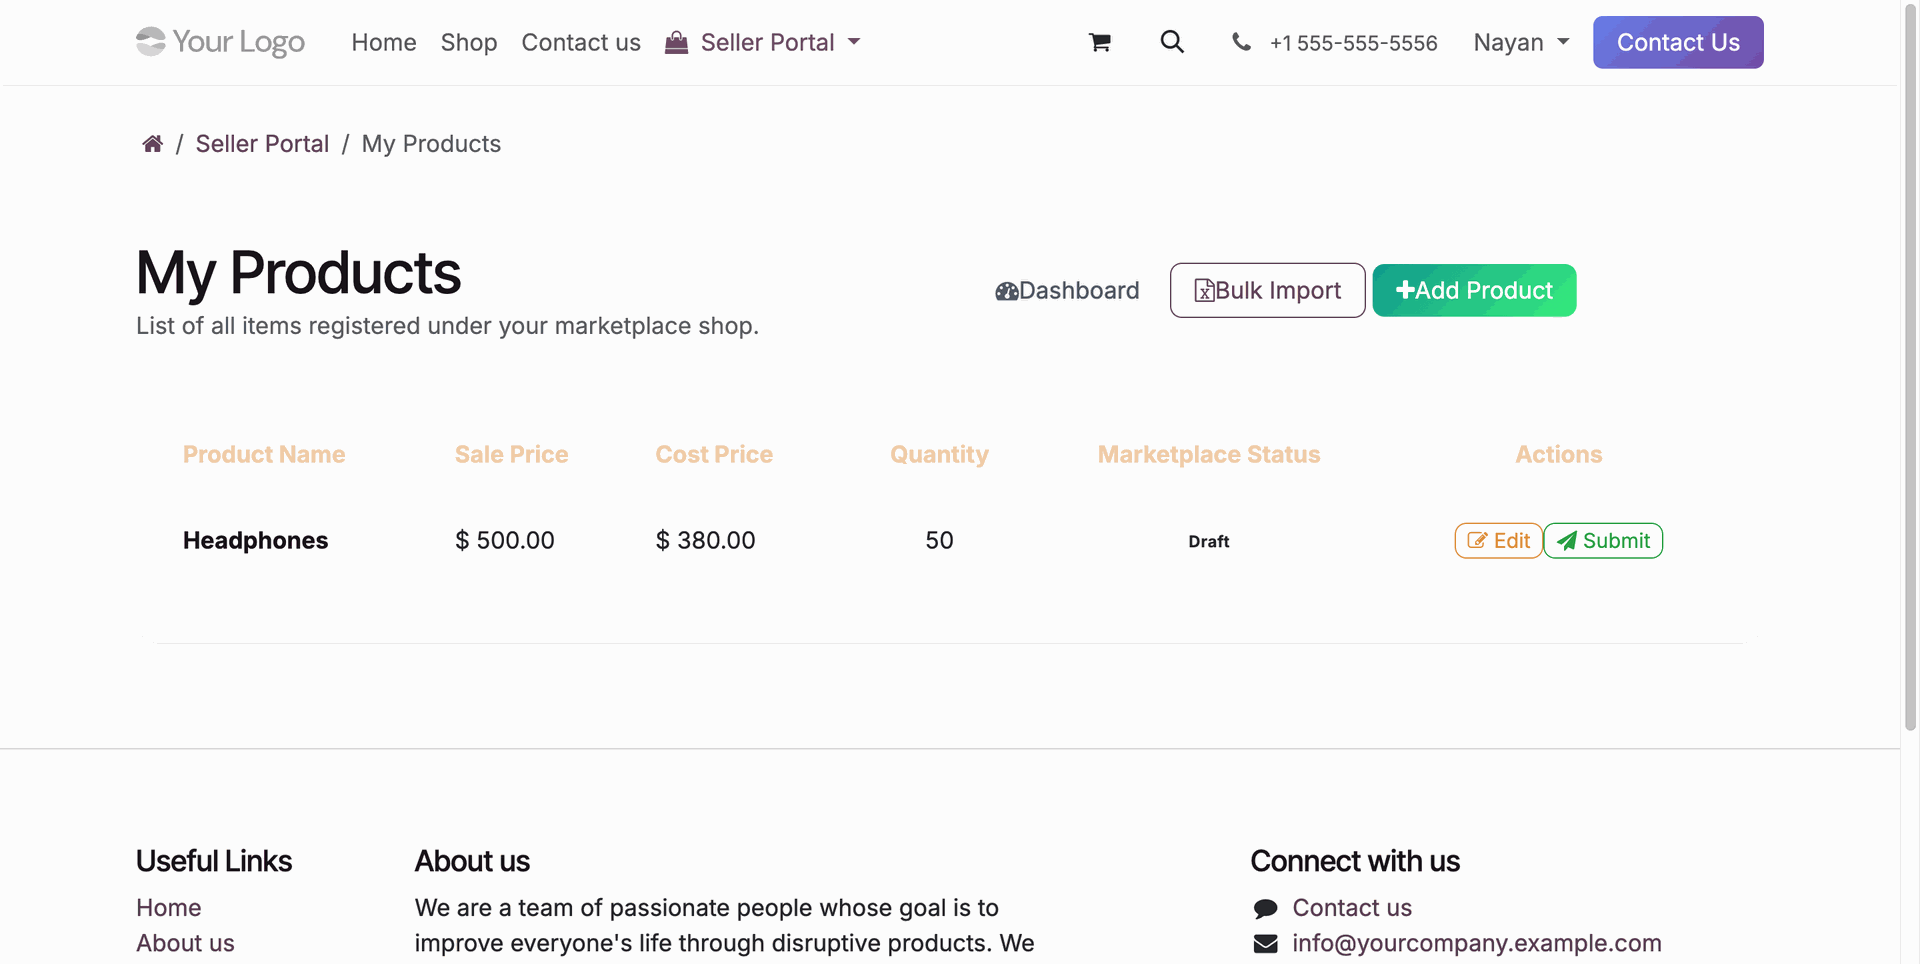Screen dimensions: 1920x964
Task: Click the Cost Price column header
Action: tap(714, 455)
